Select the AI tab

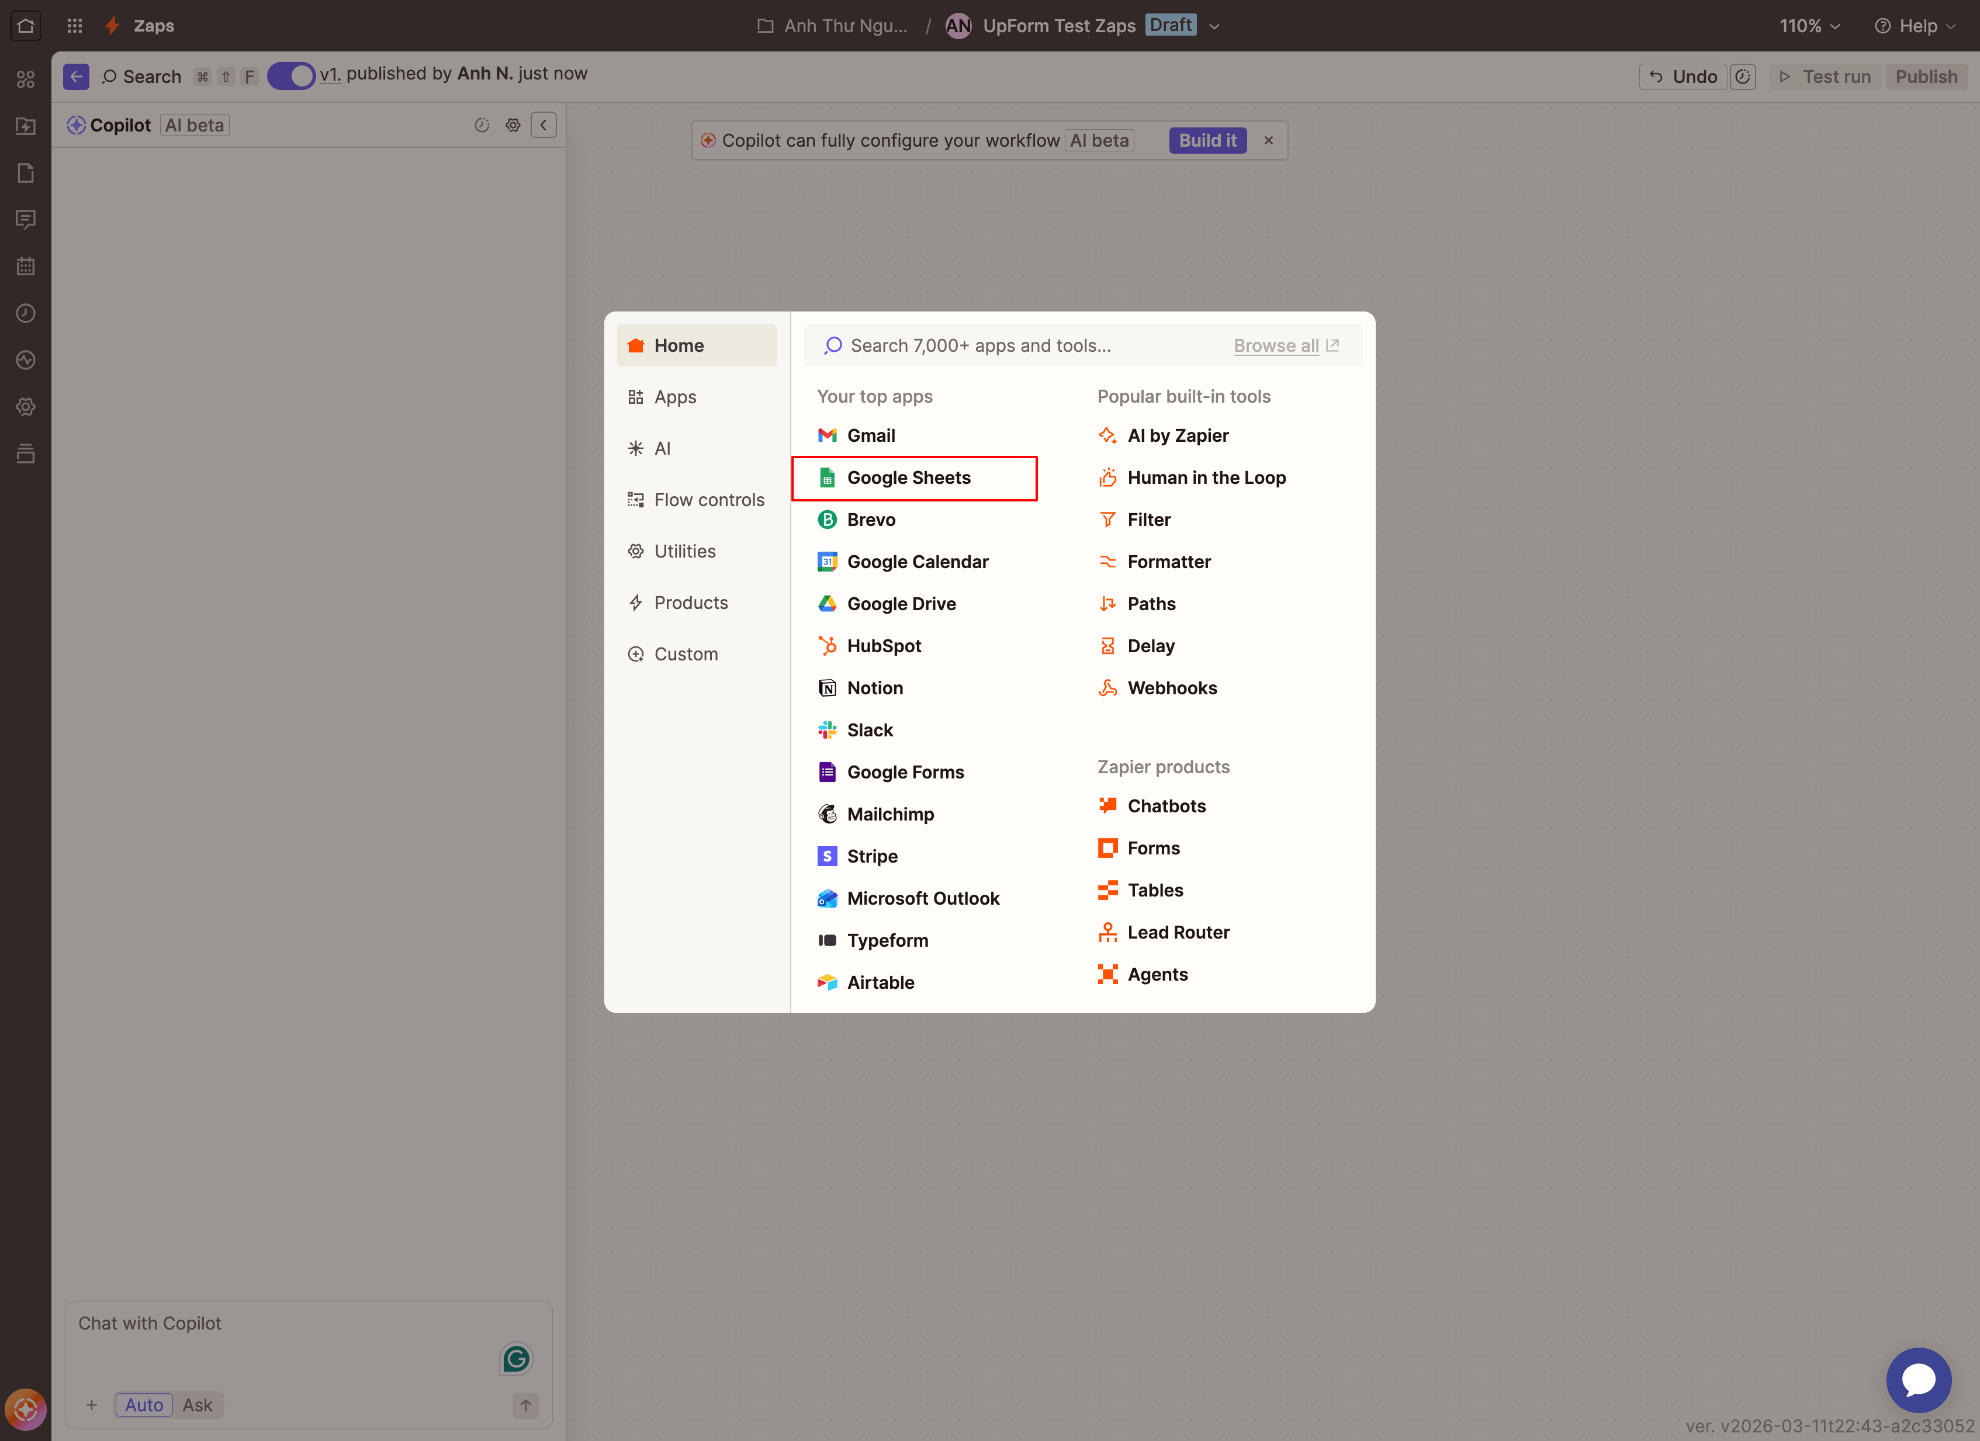[x=697, y=449]
